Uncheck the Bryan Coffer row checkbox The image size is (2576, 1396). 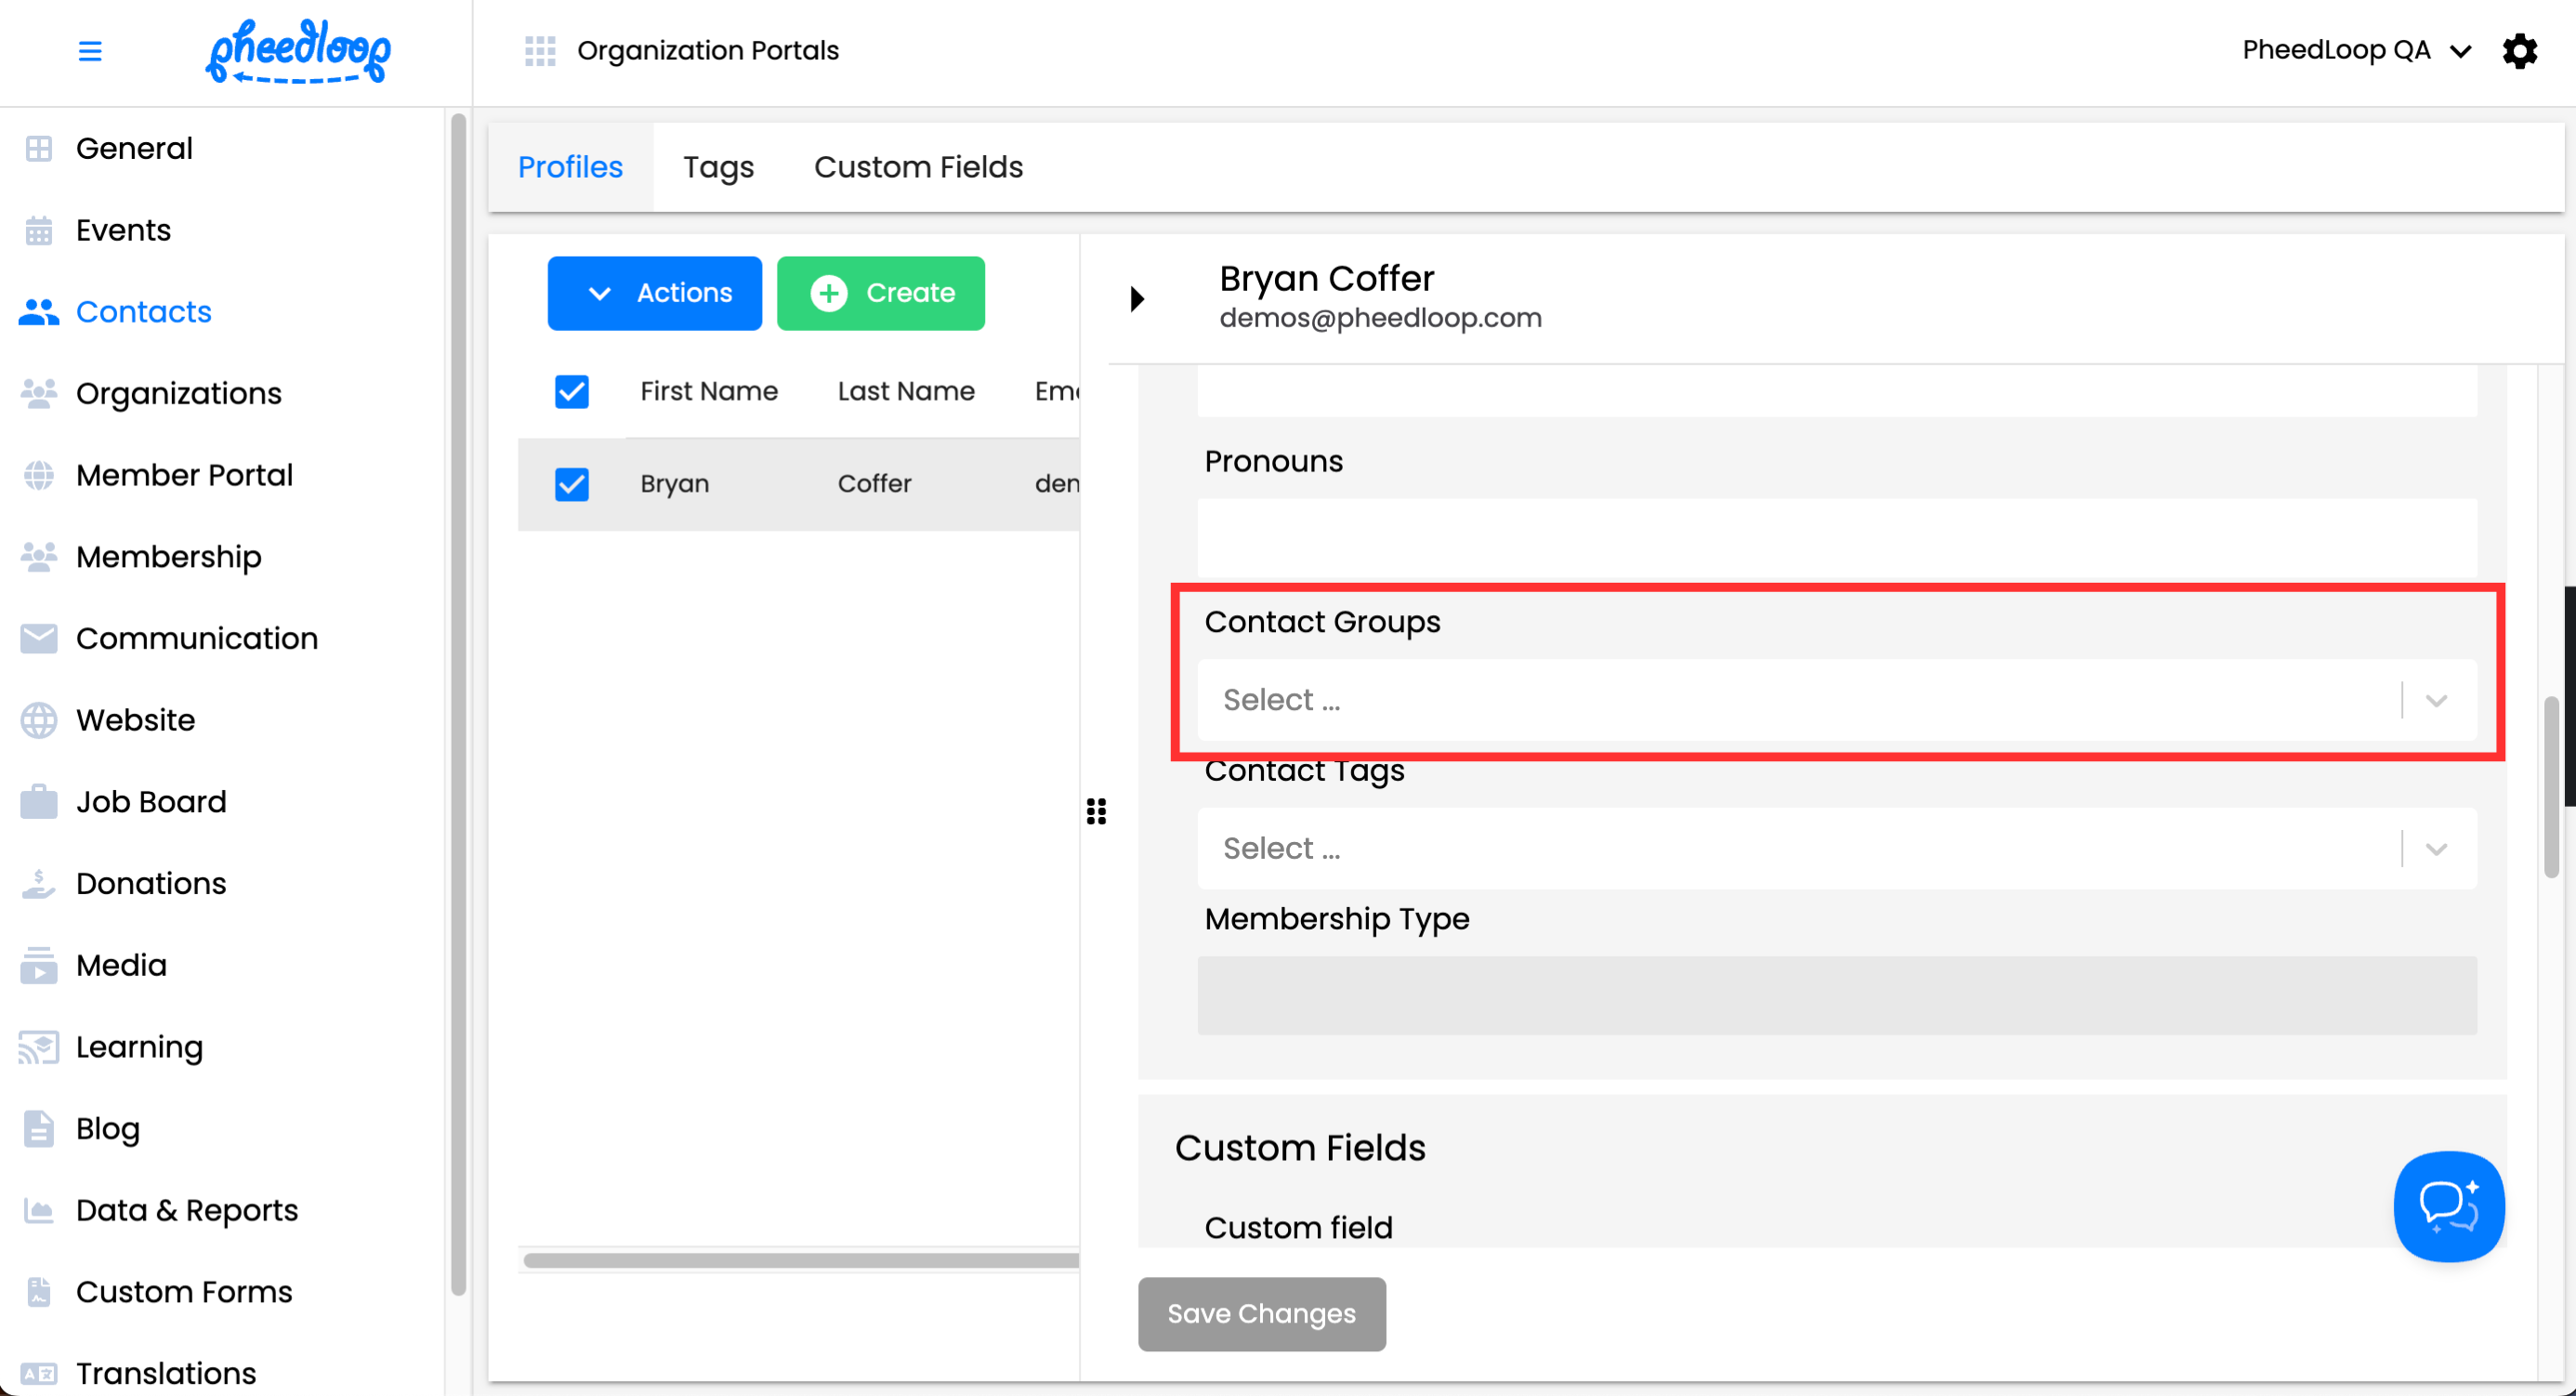(572, 484)
